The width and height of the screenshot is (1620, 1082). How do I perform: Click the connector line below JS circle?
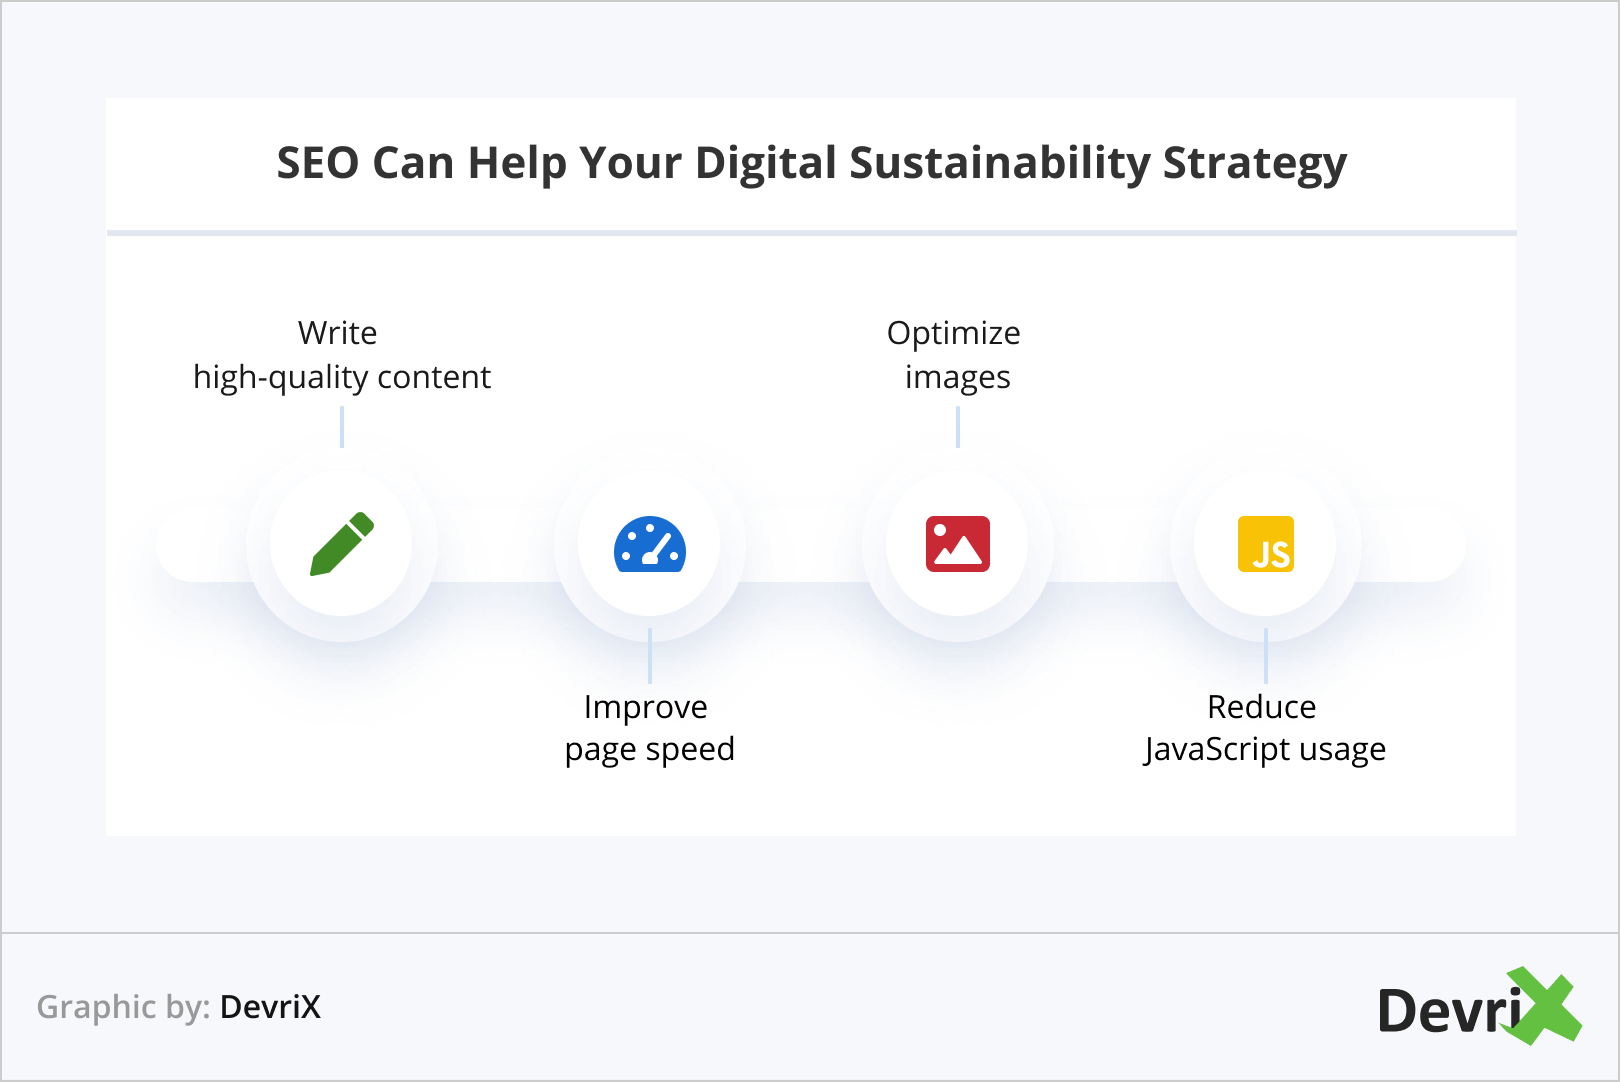pyautogui.click(x=1266, y=656)
